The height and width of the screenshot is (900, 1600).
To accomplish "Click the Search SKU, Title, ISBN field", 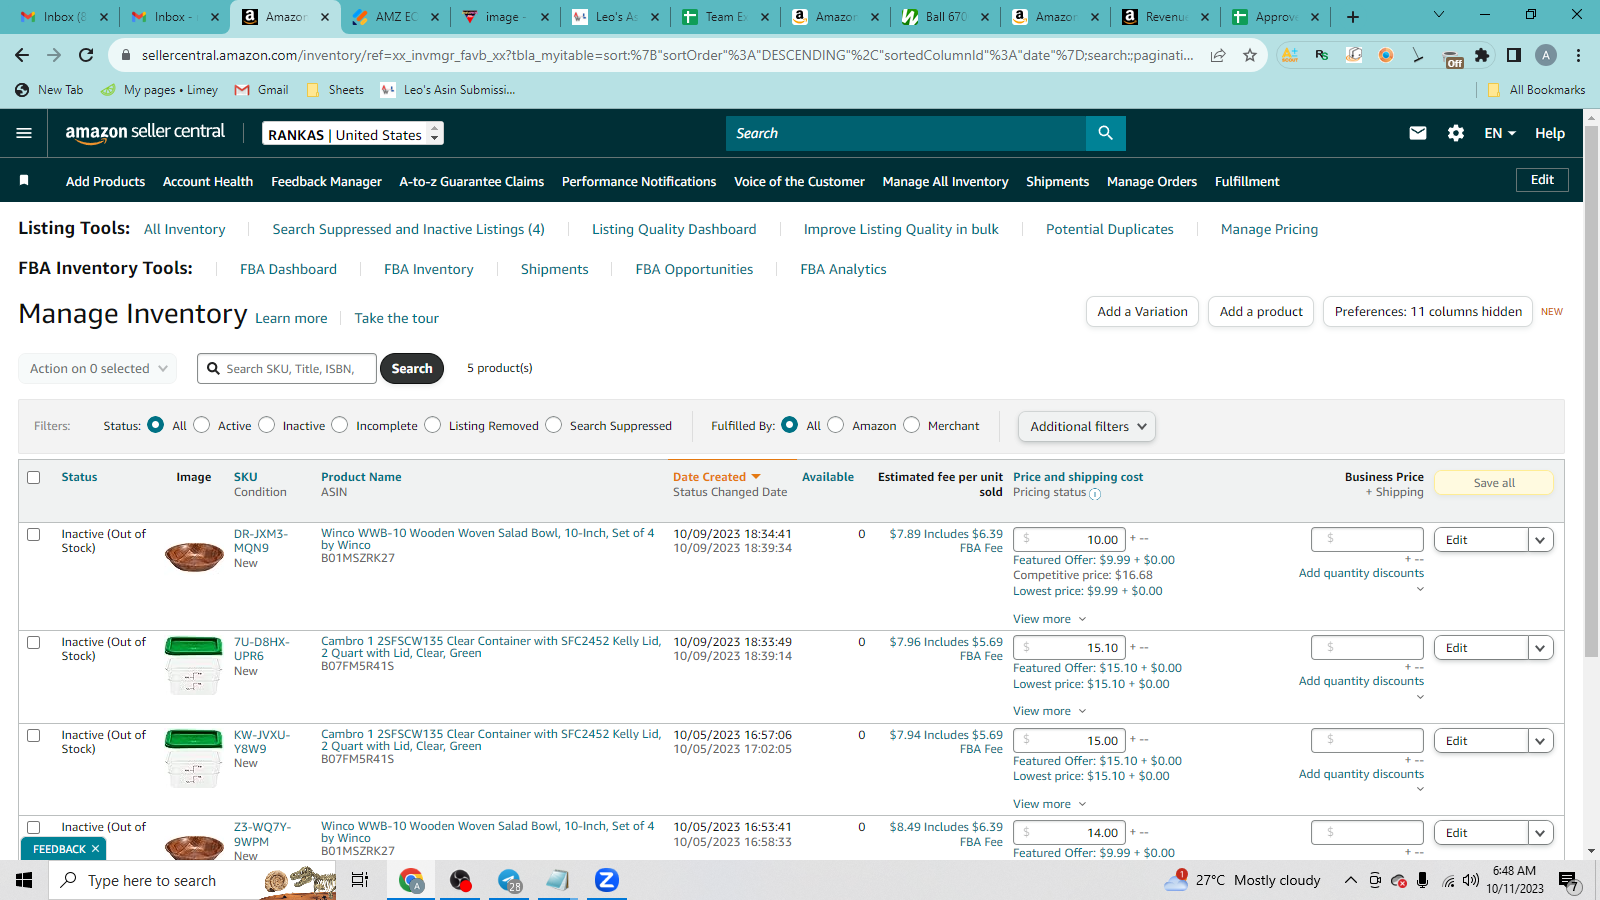I will click(287, 368).
